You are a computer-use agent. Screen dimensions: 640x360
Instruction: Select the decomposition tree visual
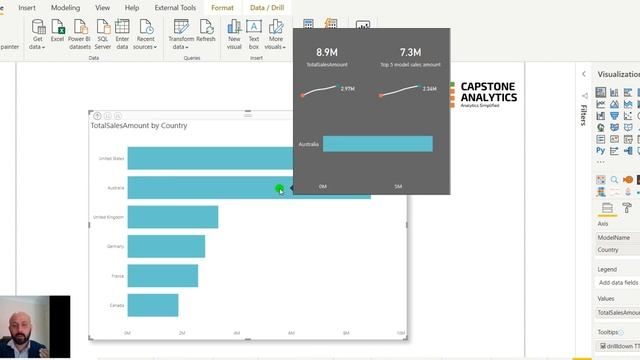[628, 151]
